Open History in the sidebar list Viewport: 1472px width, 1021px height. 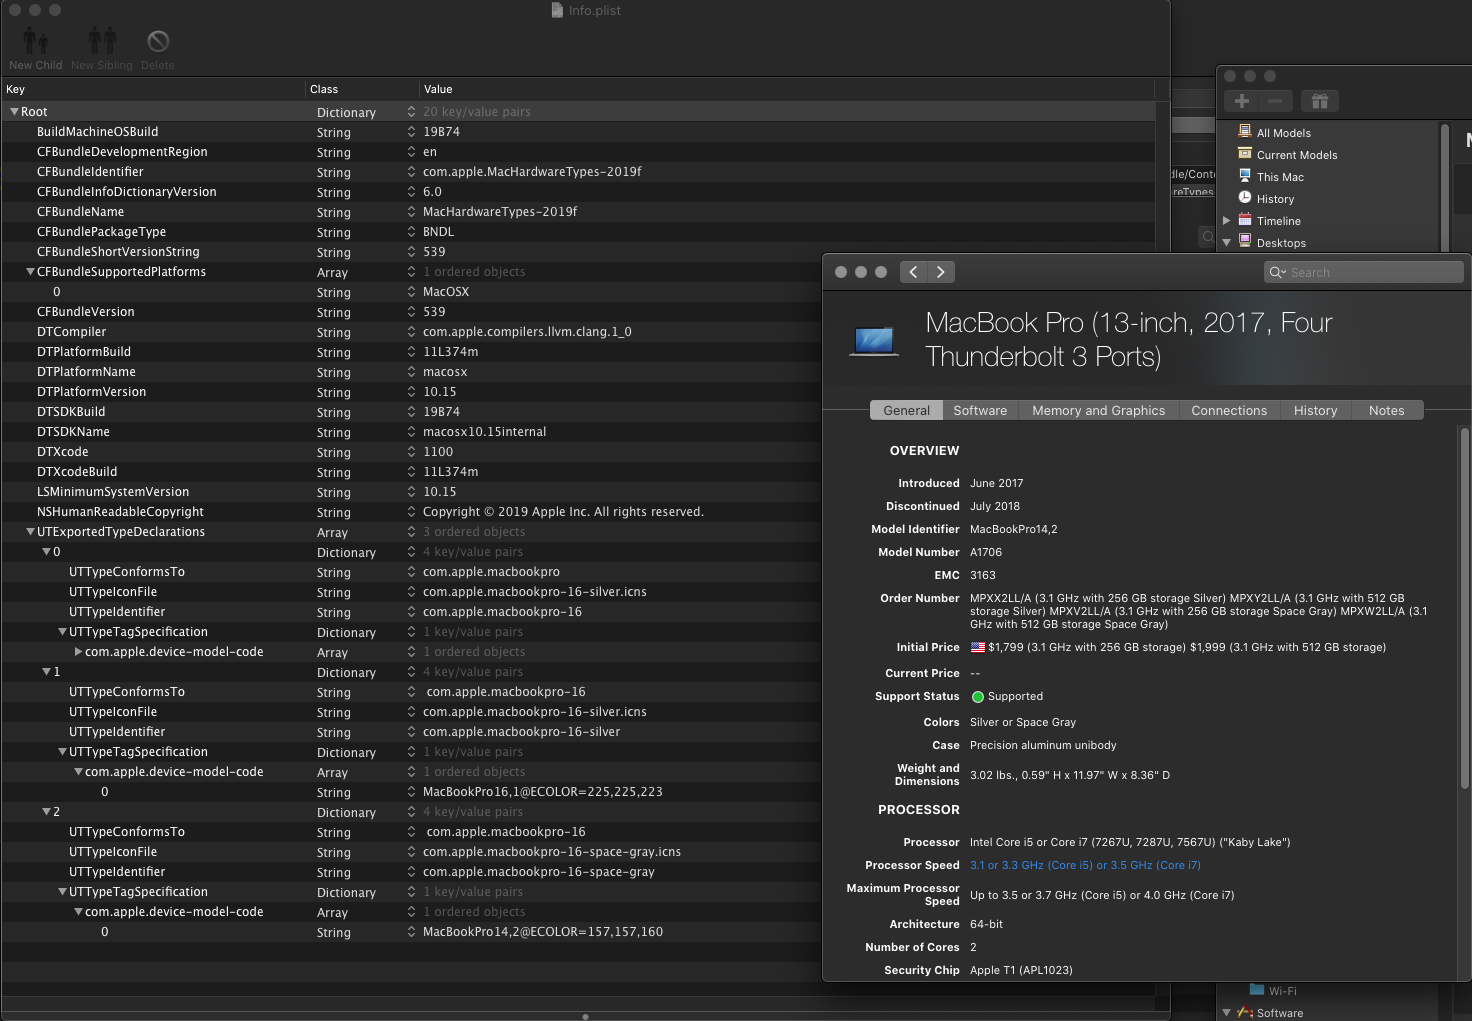pyautogui.click(x=1275, y=199)
